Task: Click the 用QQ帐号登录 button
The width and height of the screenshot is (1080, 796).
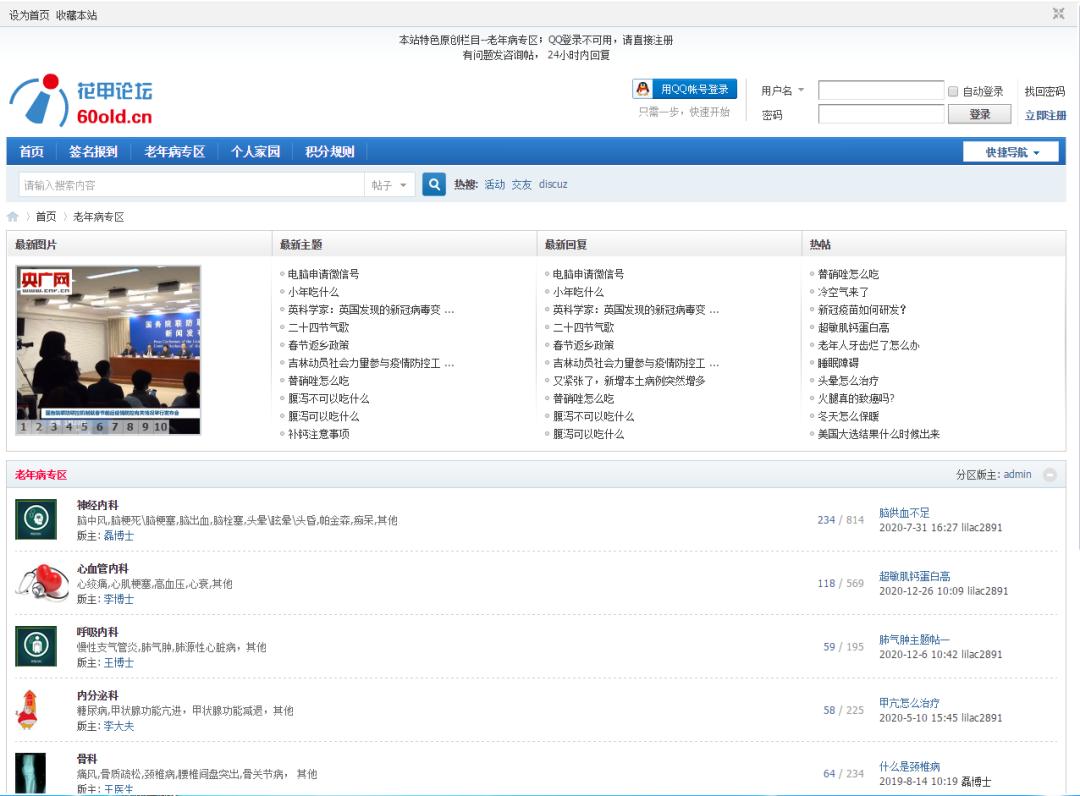Action: (x=685, y=89)
